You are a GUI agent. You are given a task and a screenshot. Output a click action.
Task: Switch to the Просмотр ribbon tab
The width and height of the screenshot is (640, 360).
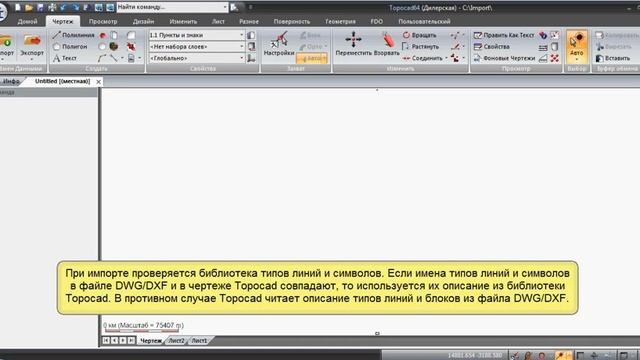point(103,21)
